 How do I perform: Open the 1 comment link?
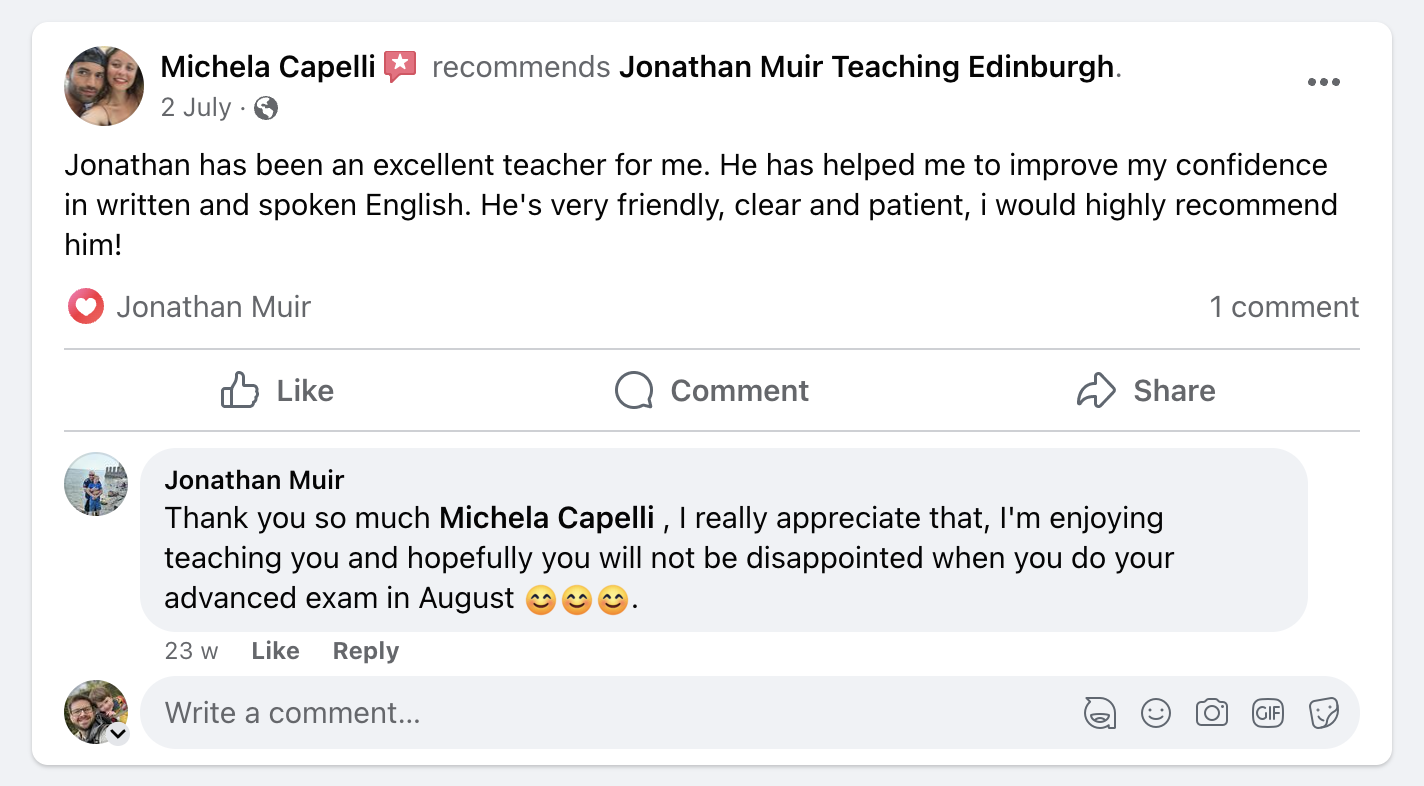1284,306
